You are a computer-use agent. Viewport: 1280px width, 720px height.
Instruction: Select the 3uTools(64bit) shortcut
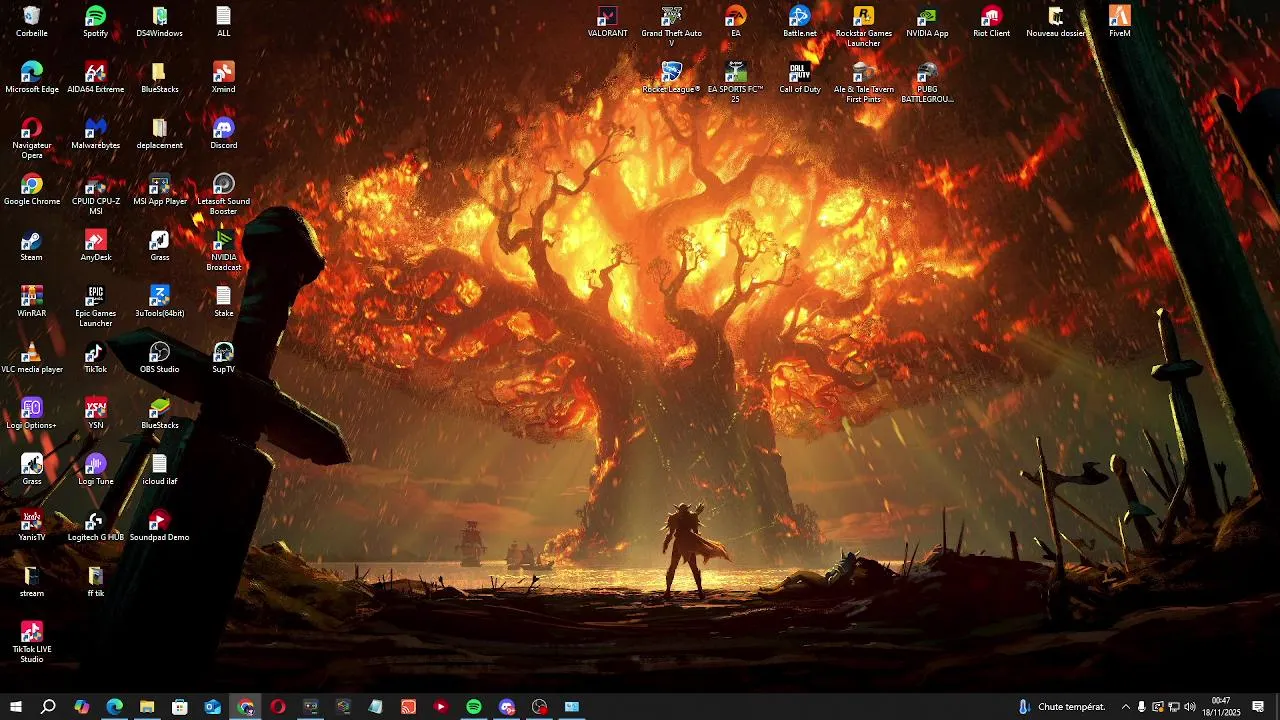(x=160, y=302)
